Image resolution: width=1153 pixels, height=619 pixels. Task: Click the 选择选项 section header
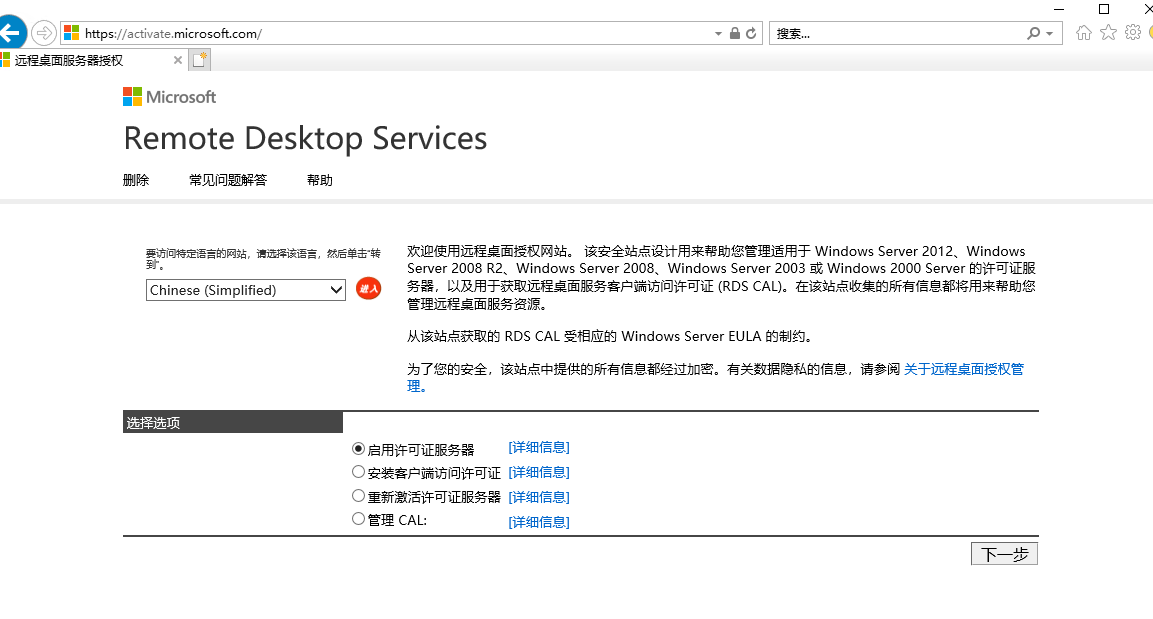(x=232, y=422)
